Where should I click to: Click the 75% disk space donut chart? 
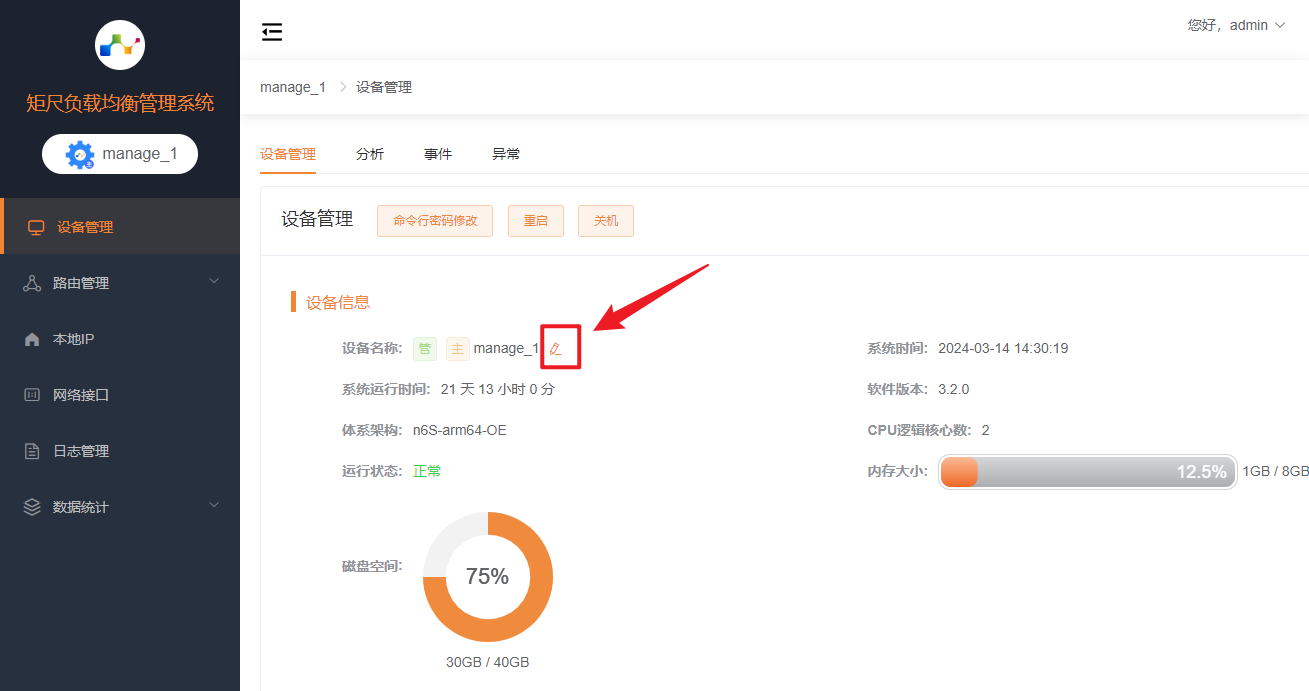tap(488, 577)
